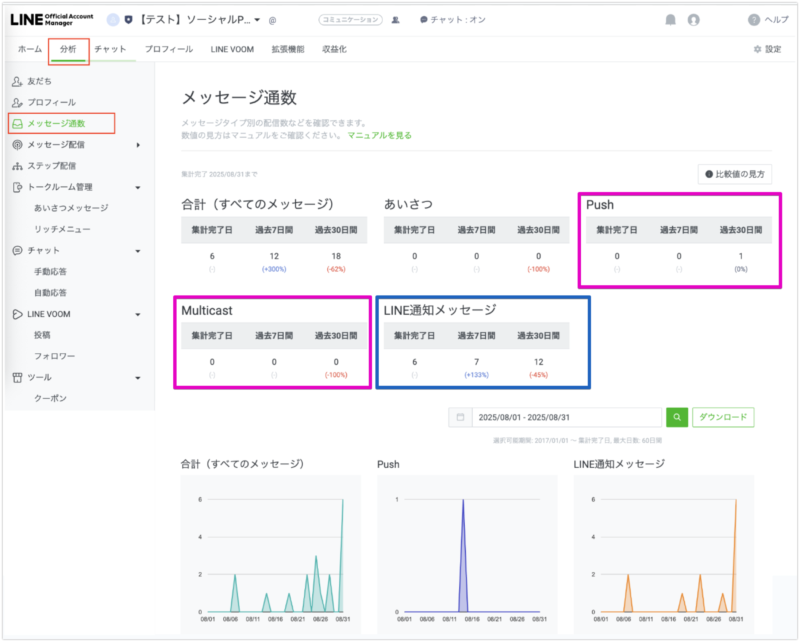Viewport: 800px width, 642px height.
Task: Go to the LINE VOOM top tab
Action: [x=232, y=49]
